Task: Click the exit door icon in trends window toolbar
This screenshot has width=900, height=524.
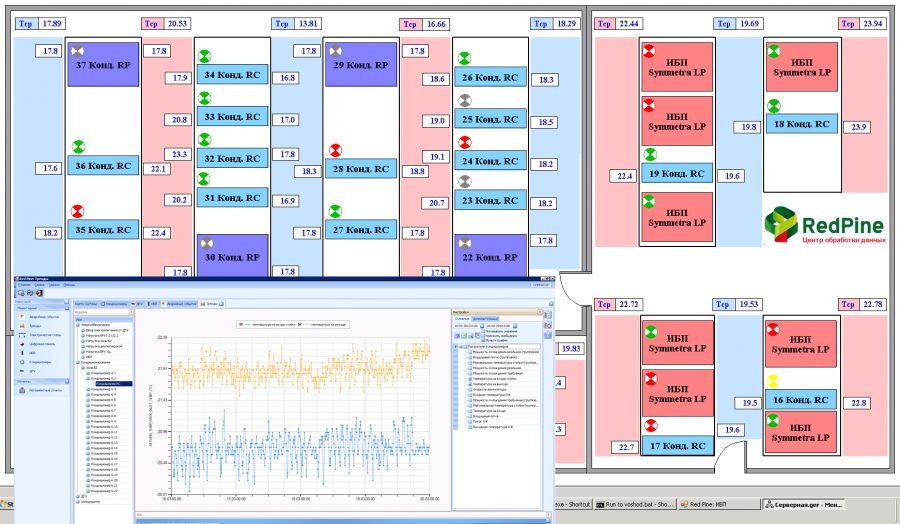Action: tap(39, 293)
